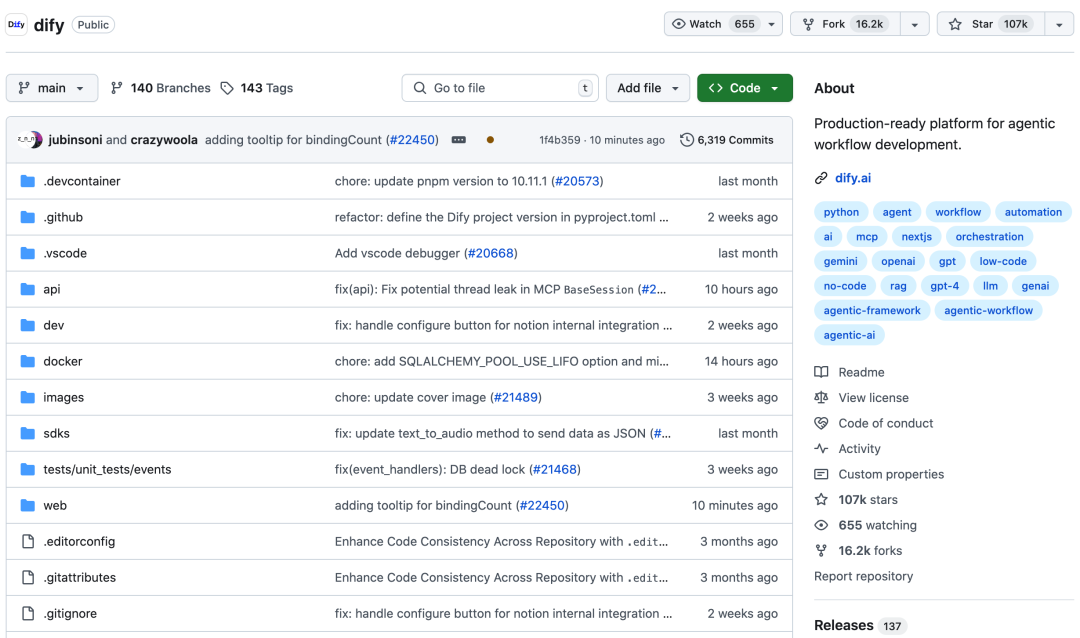Screen dimensions: 1080x638
Task: Star the dify repository
Action: (991, 24)
